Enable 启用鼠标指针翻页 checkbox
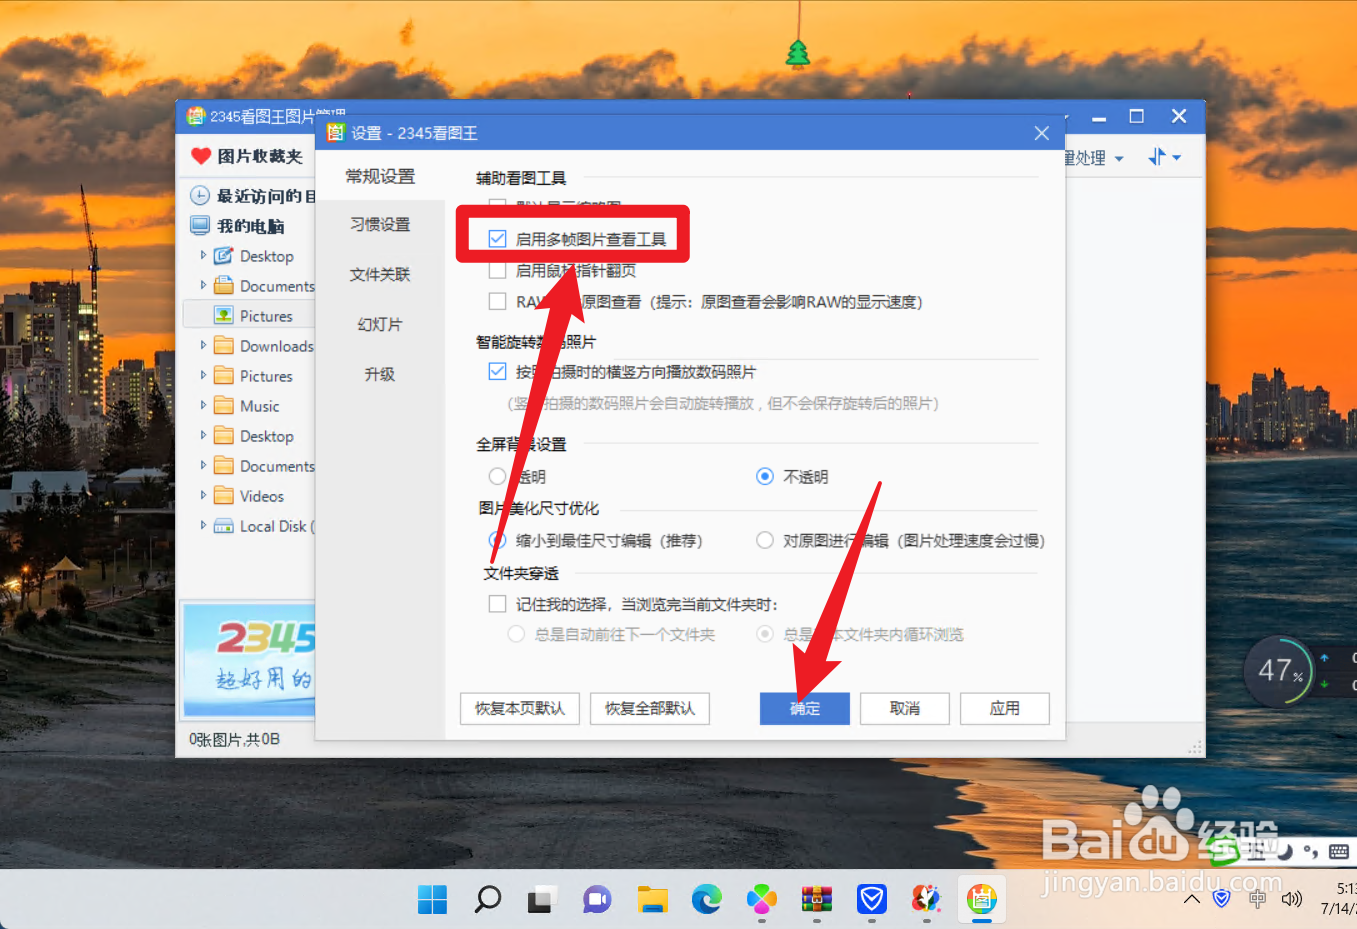 point(497,270)
